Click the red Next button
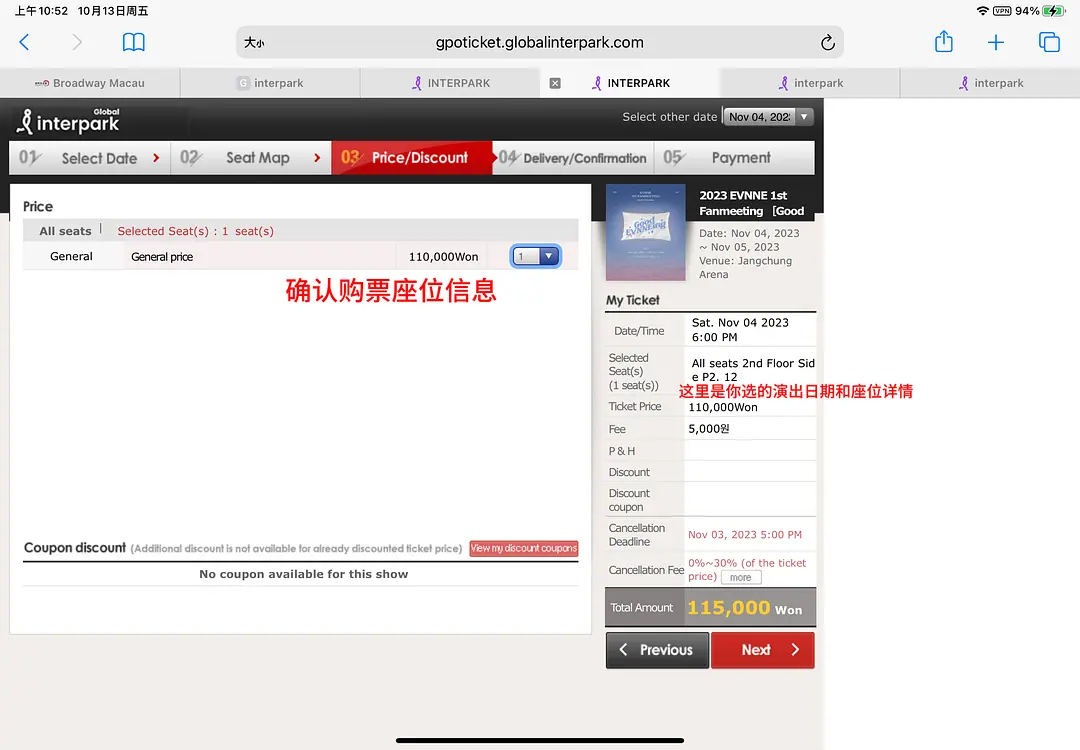Viewport: 1080px width, 750px height. [x=762, y=650]
